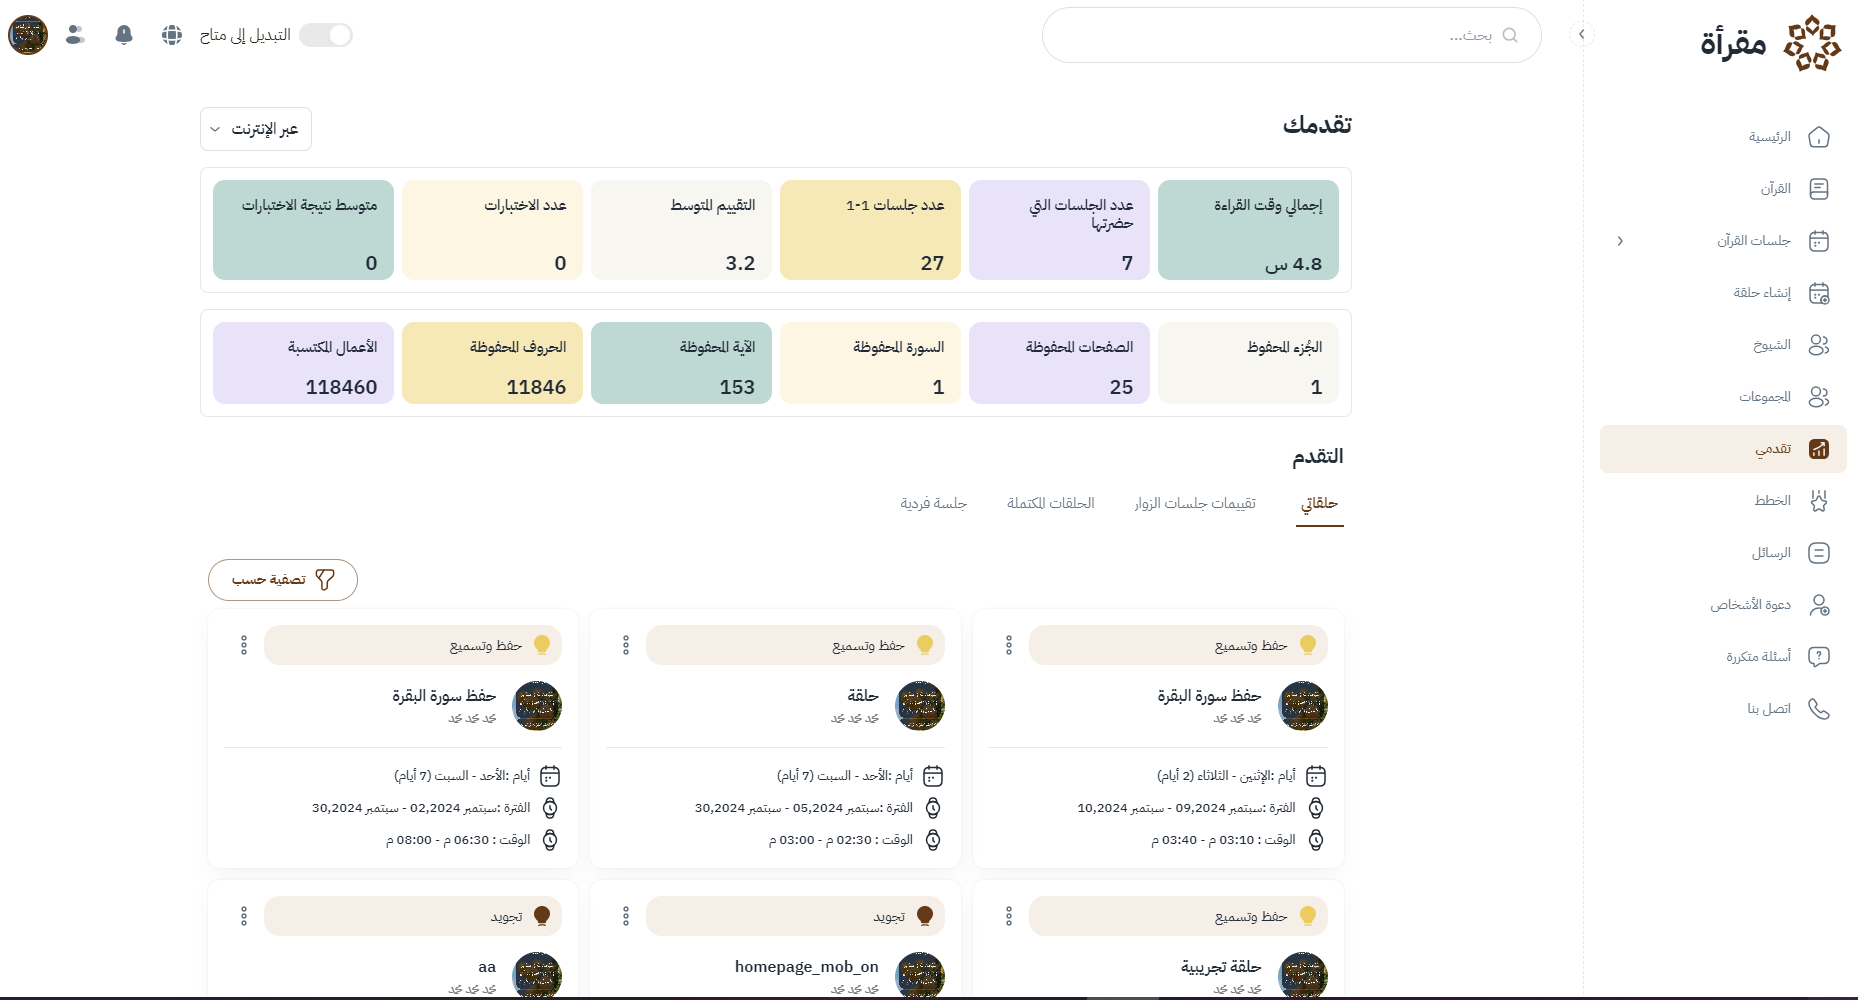Open the FAQ question mark icon
Viewport: 1858px width, 1000px height.
(x=1819, y=657)
